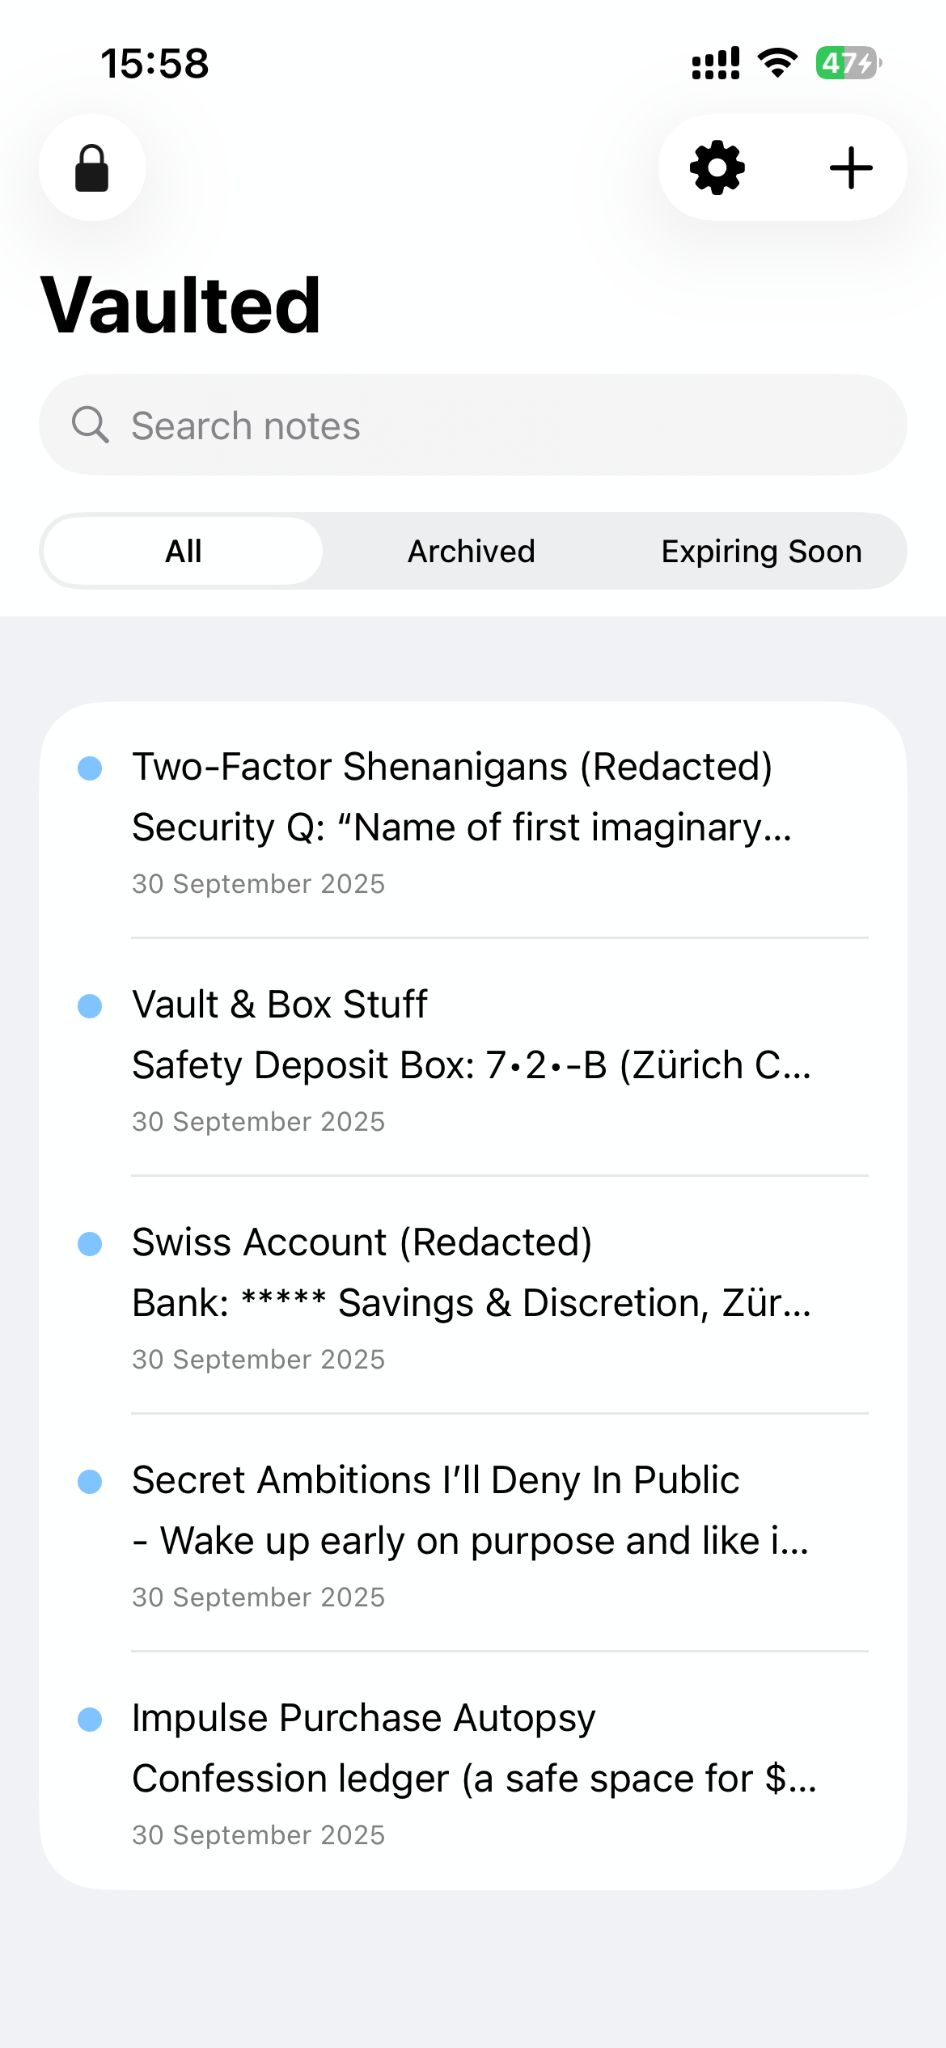The width and height of the screenshot is (946, 2048).
Task: Open settings via the gear icon
Action: [717, 168]
